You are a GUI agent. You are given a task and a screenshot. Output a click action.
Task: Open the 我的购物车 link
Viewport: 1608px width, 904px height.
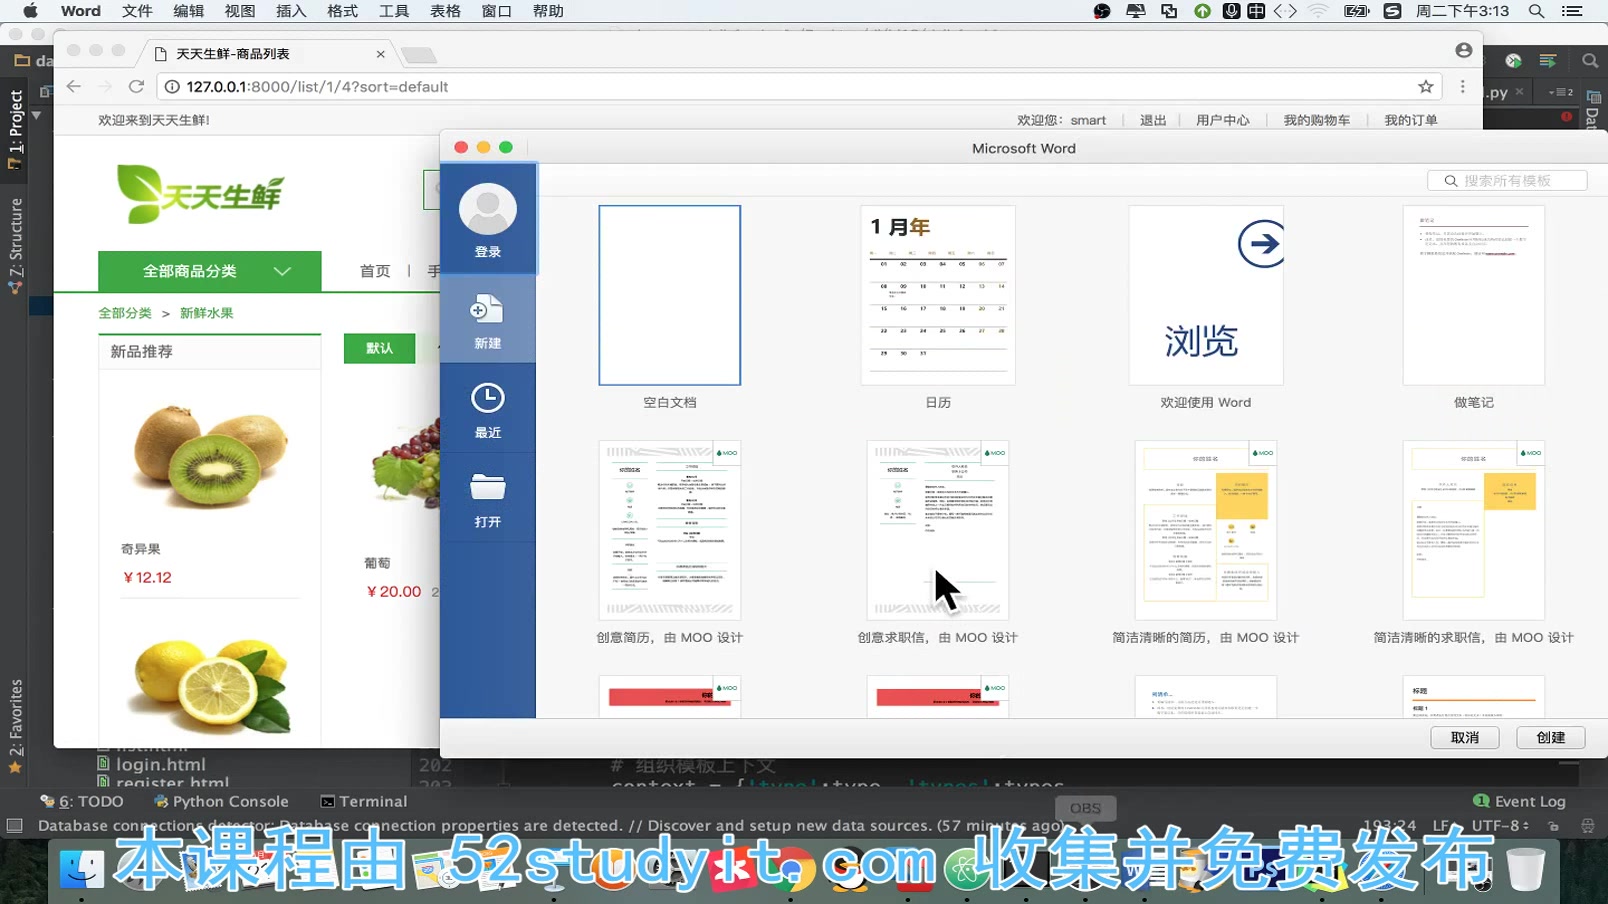pyautogui.click(x=1317, y=120)
